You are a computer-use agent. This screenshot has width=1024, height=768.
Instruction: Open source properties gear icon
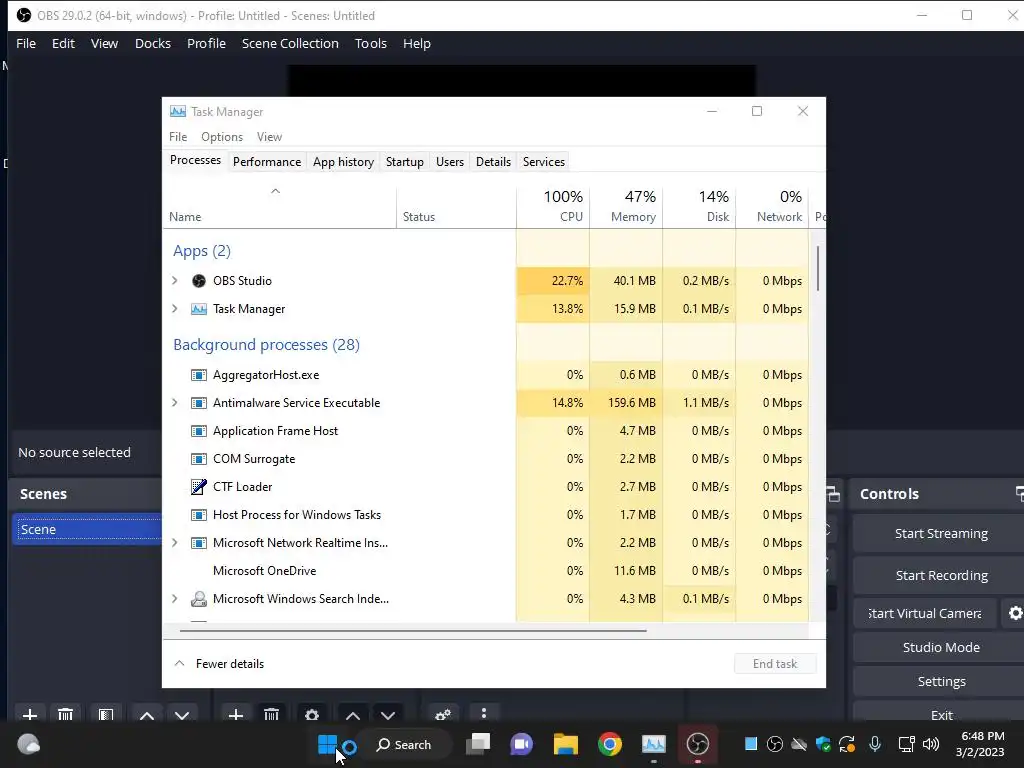[x=312, y=715]
